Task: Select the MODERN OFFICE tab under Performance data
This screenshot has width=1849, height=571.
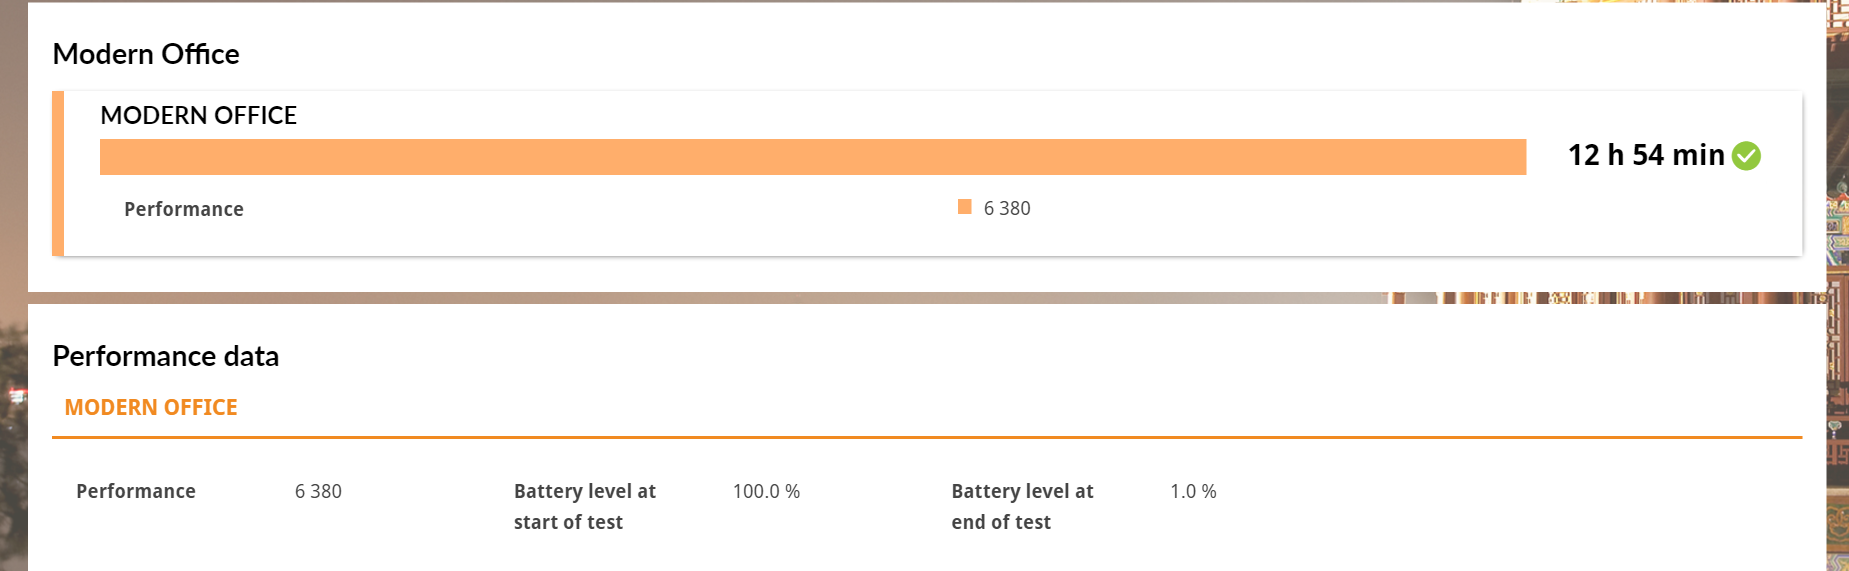Action: click(151, 407)
